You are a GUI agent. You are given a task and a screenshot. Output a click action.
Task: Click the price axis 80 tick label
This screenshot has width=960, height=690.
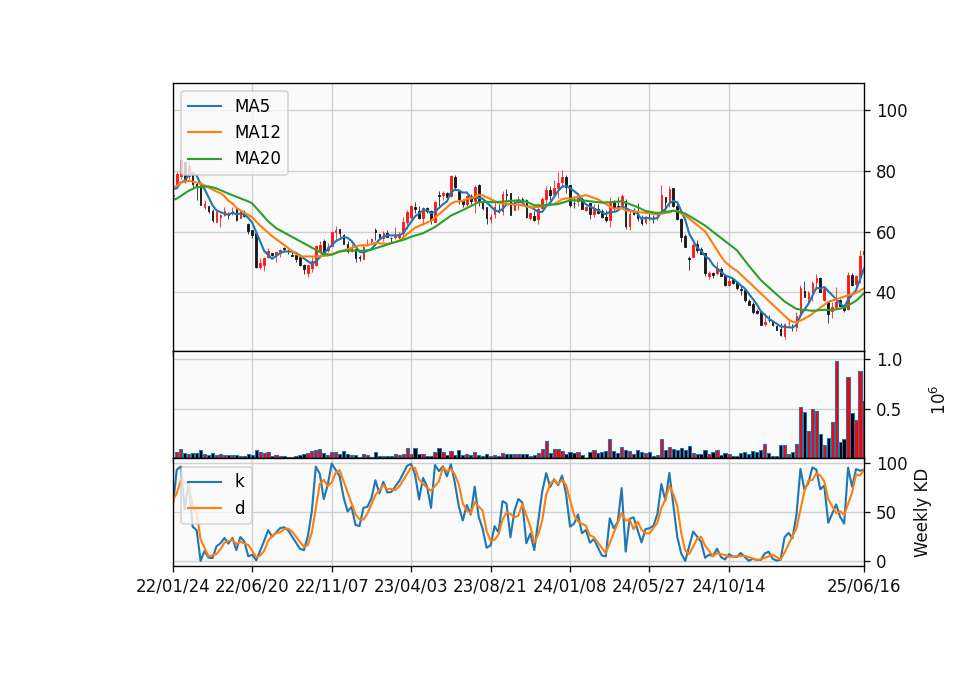point(887,172)
